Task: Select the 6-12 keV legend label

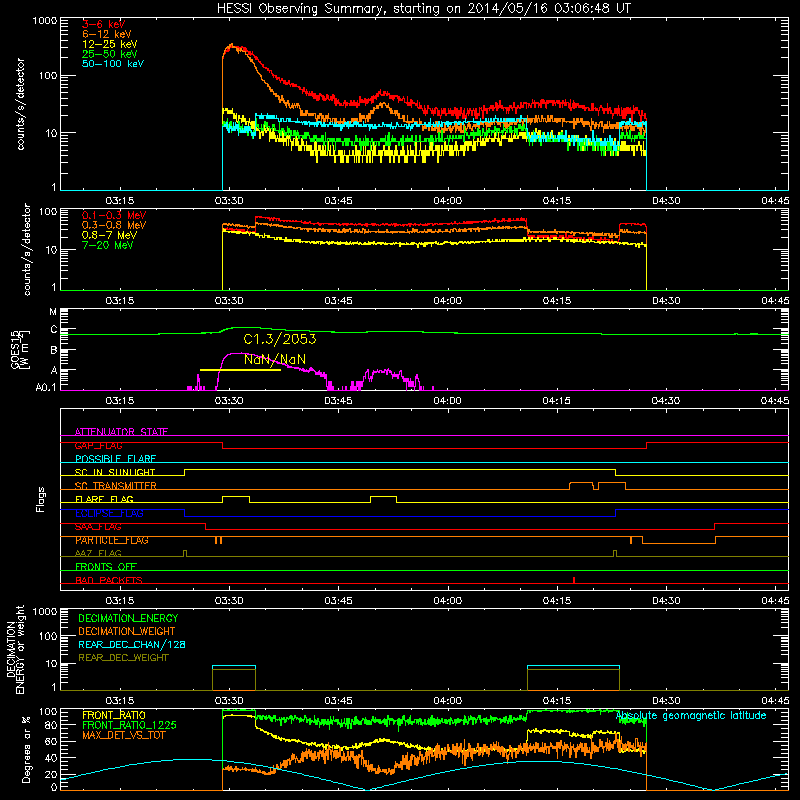Action: (107, 34)
